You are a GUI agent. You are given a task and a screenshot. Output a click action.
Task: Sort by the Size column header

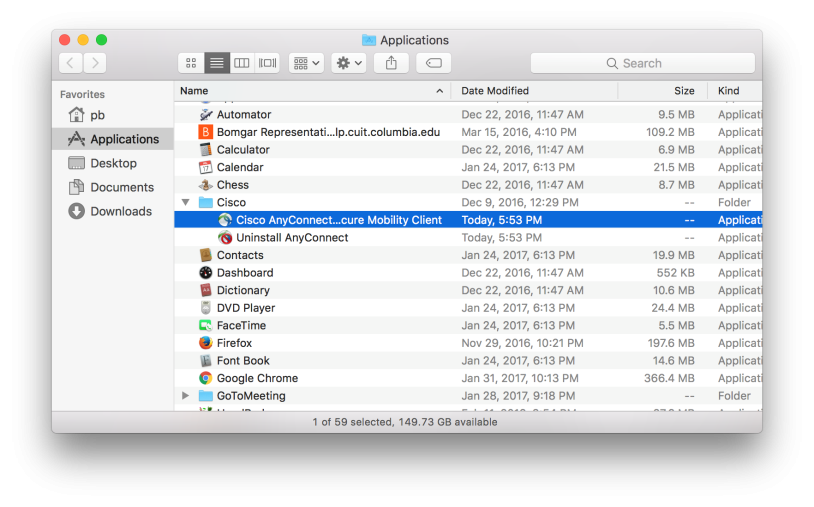[x=662, y=91]
